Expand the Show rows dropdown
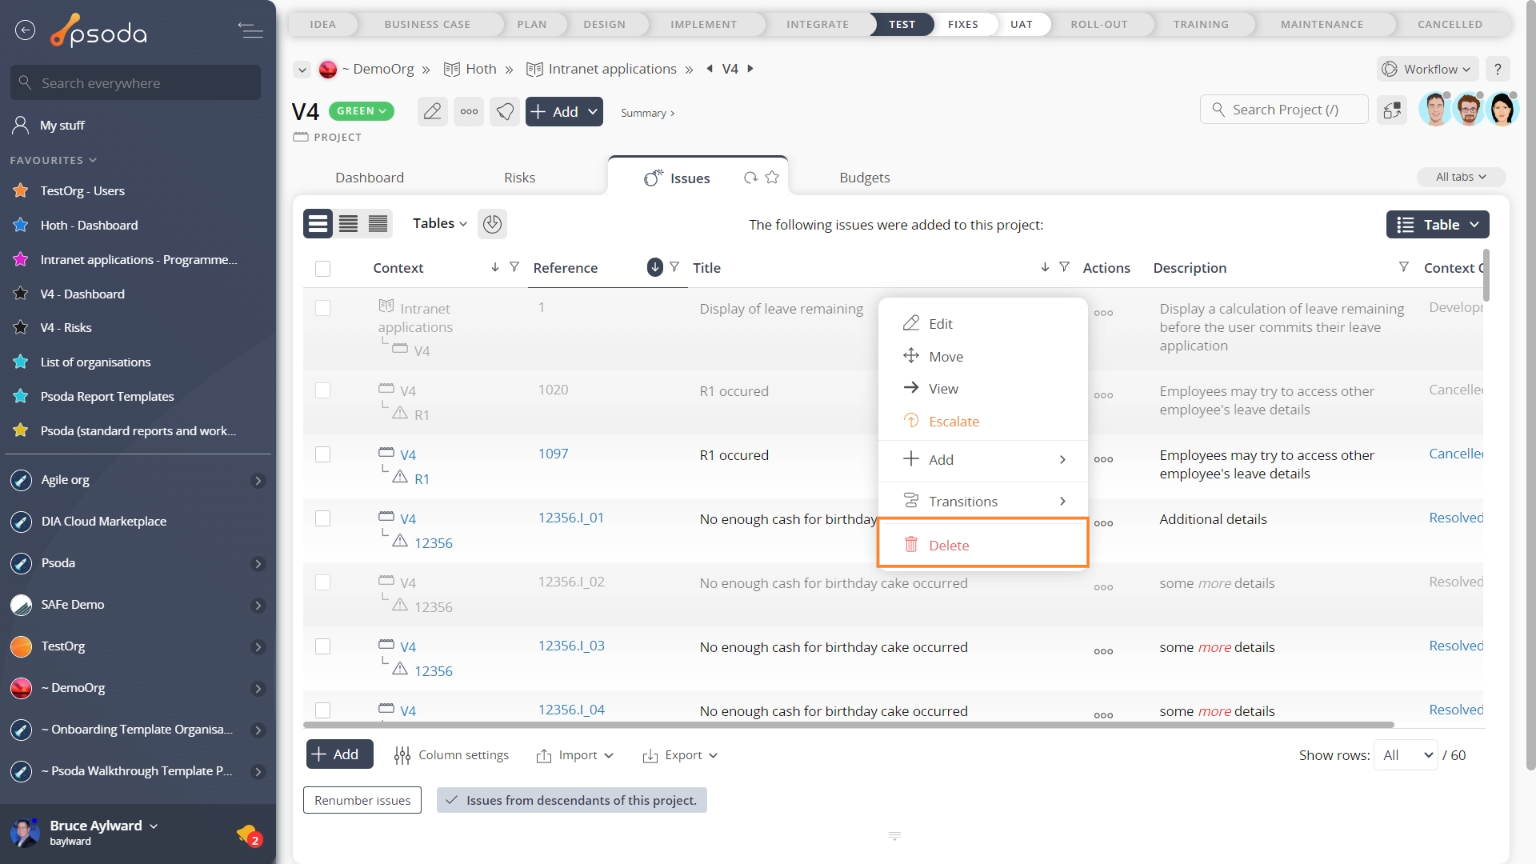This screenshot has width=1536, height=864. pyautogui.click(x=1406, y=755)
